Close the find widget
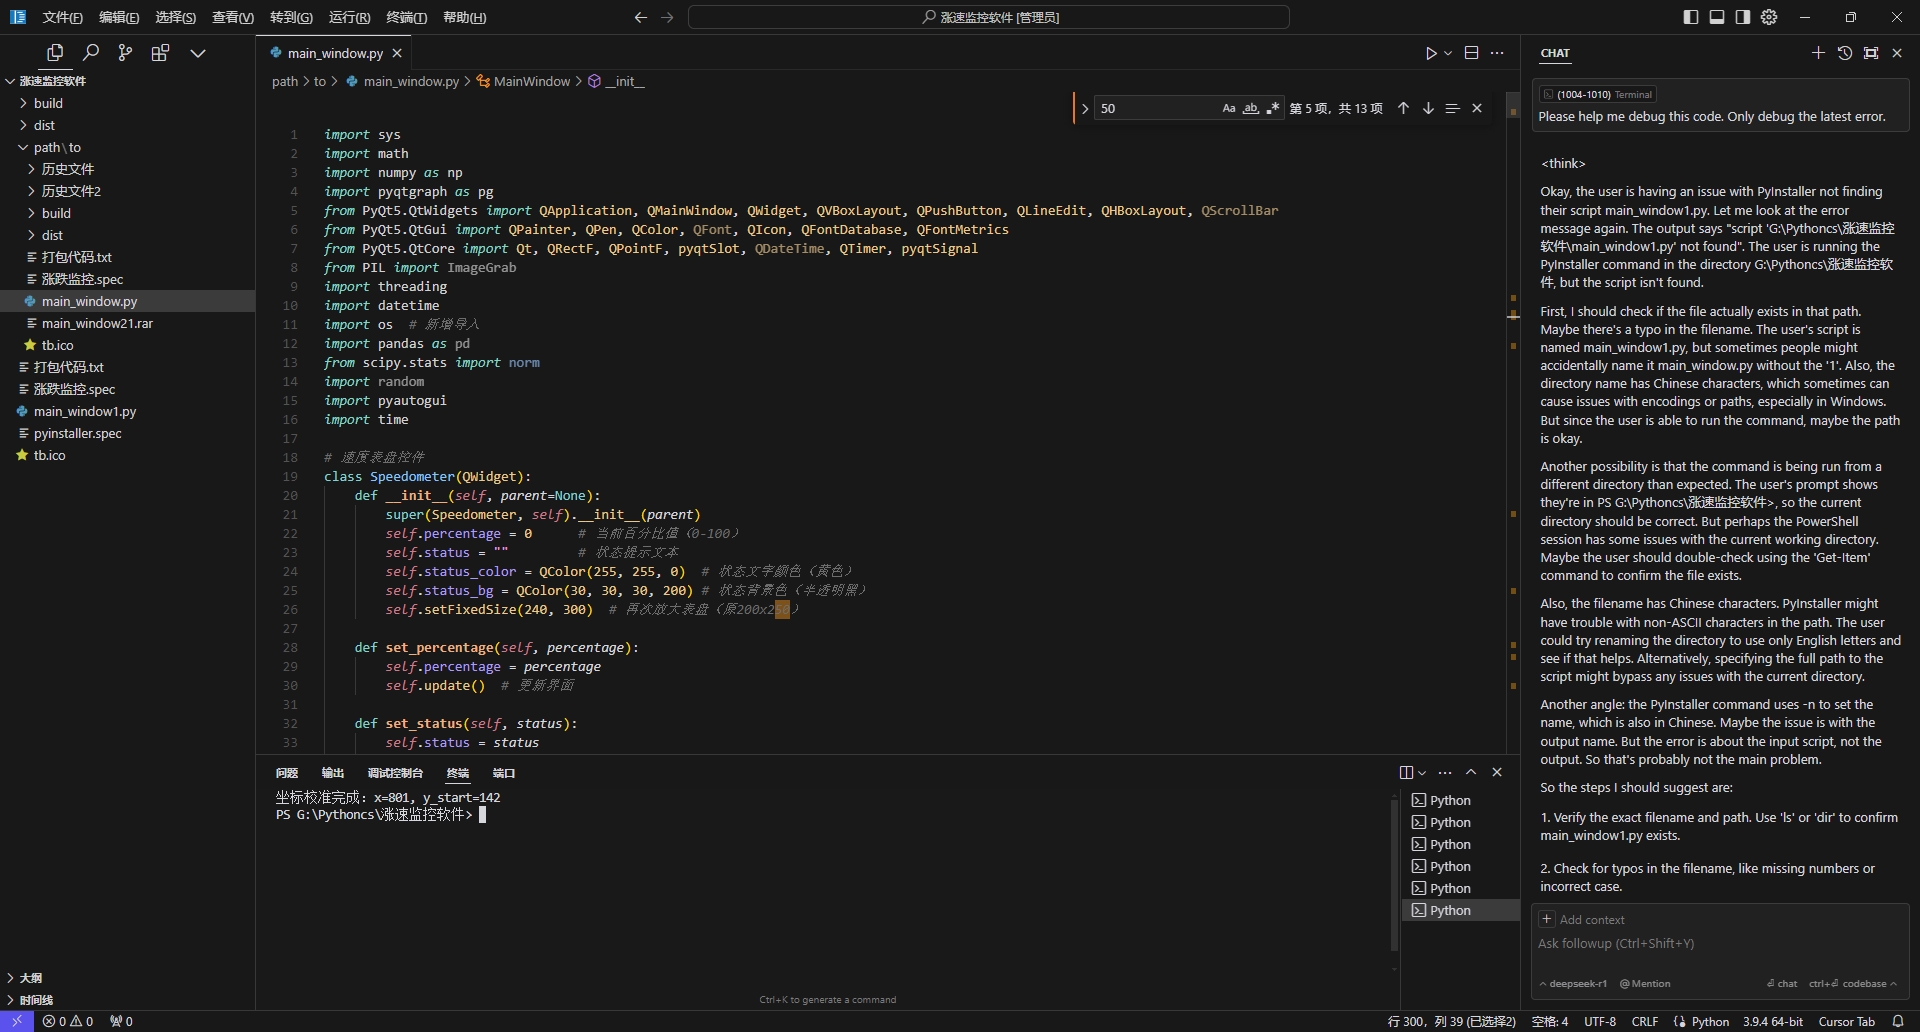The image size is (1920, 1032). click(1477, 108)
